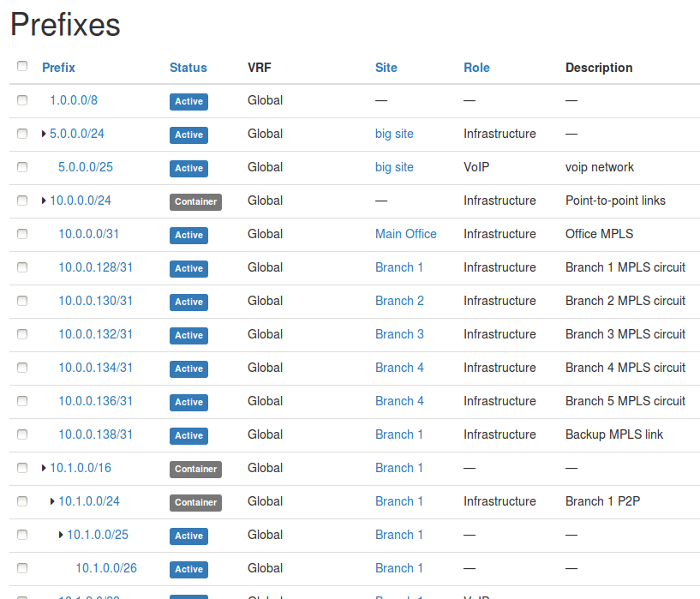Open the 10.0.0.128/31 prefix details
Viewport: 700px width, 599px height.
[95, 268]
